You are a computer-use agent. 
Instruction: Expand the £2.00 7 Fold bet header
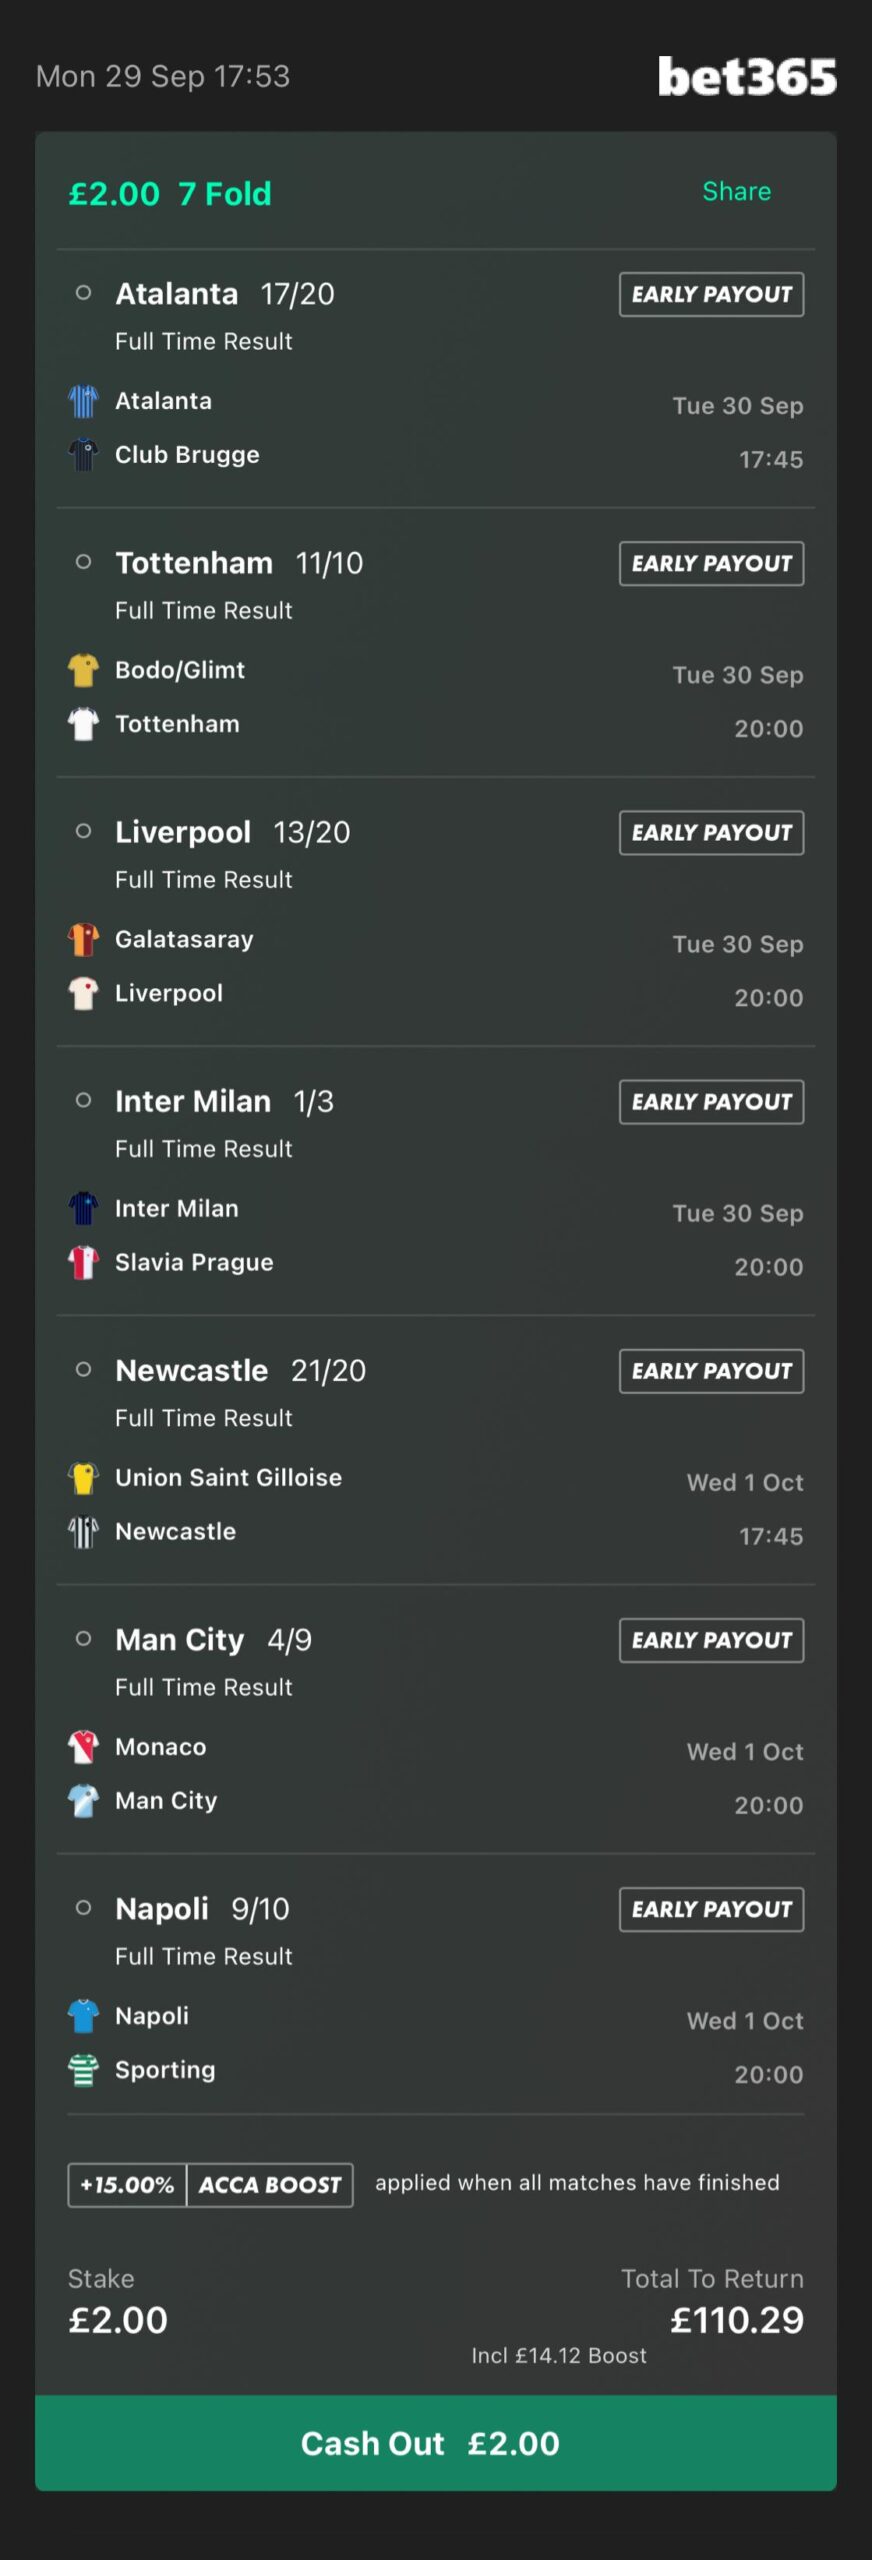(x=170, y=193)
